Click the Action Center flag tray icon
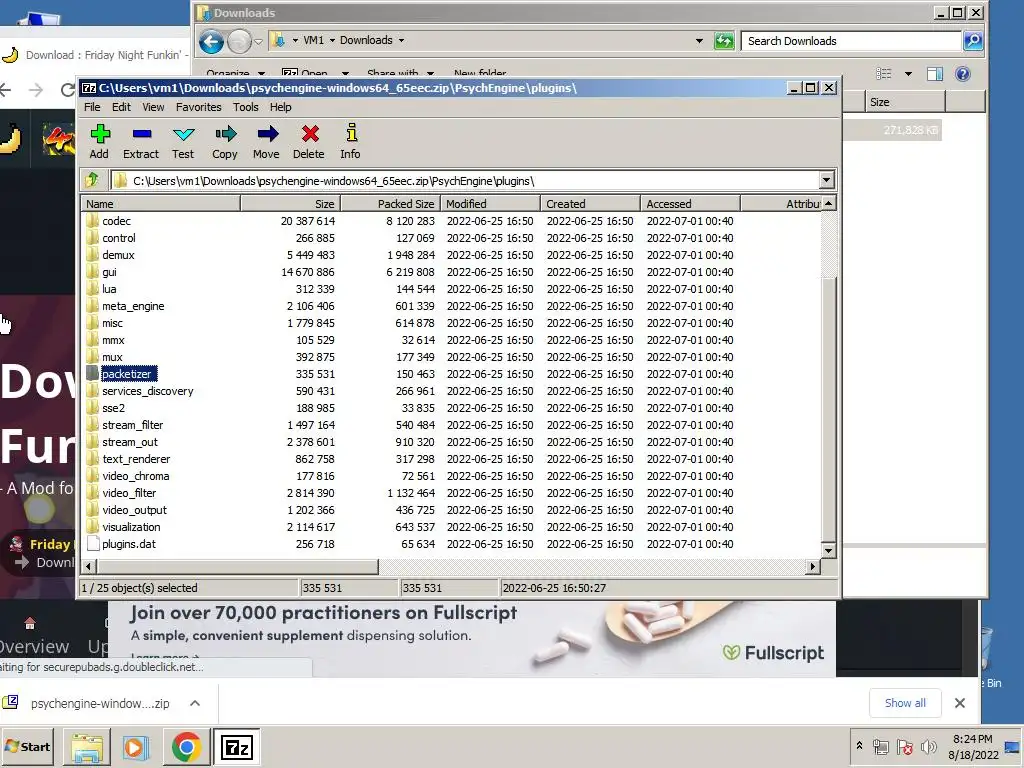The width and height of the screenshot is (1024, 768). (904, 746)
